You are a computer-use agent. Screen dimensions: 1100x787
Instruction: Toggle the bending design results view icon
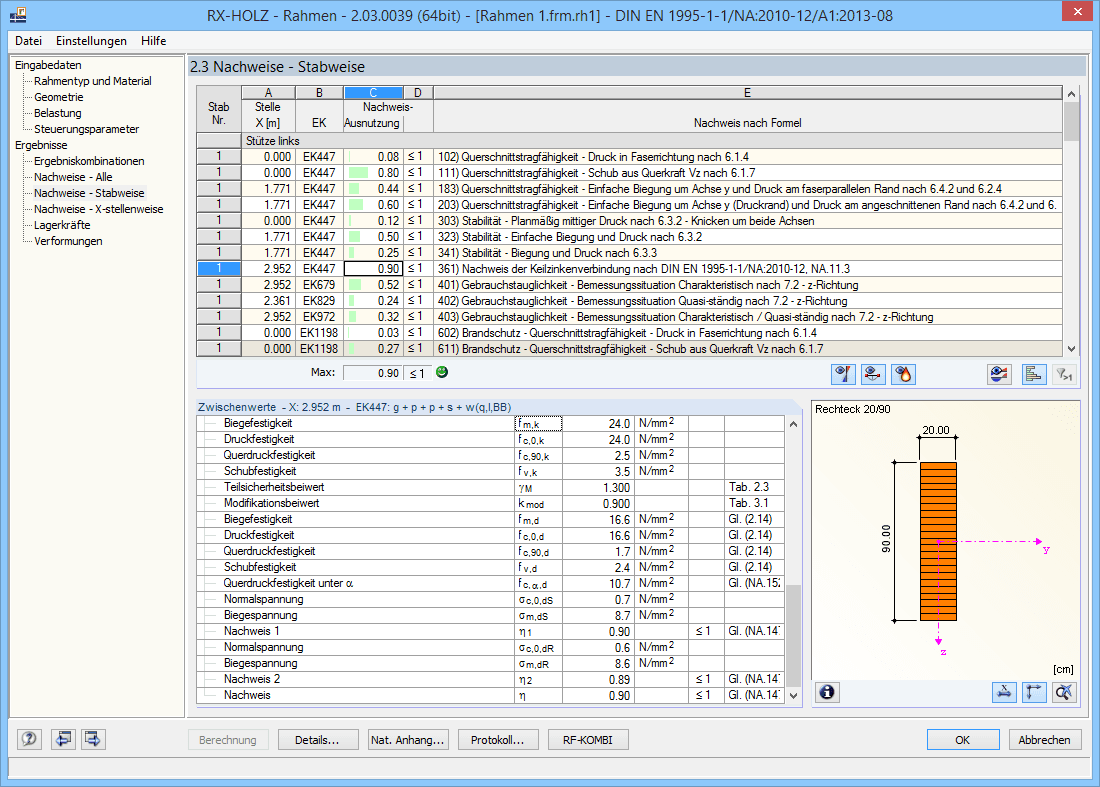click(843, 375)
